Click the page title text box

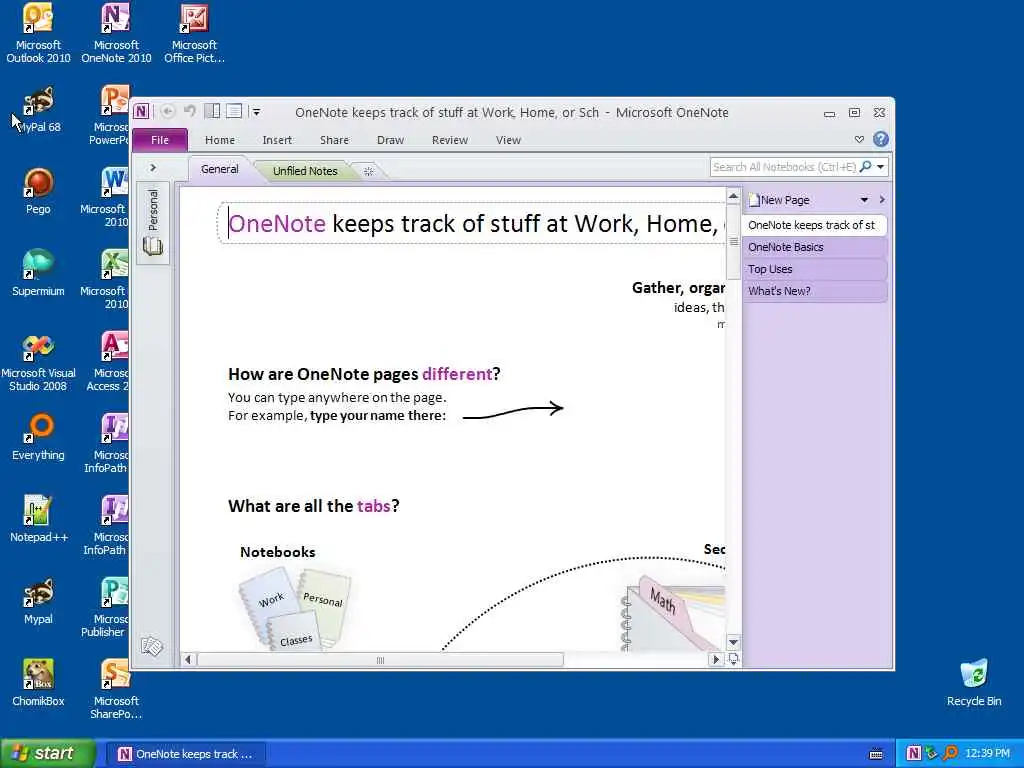471,223
